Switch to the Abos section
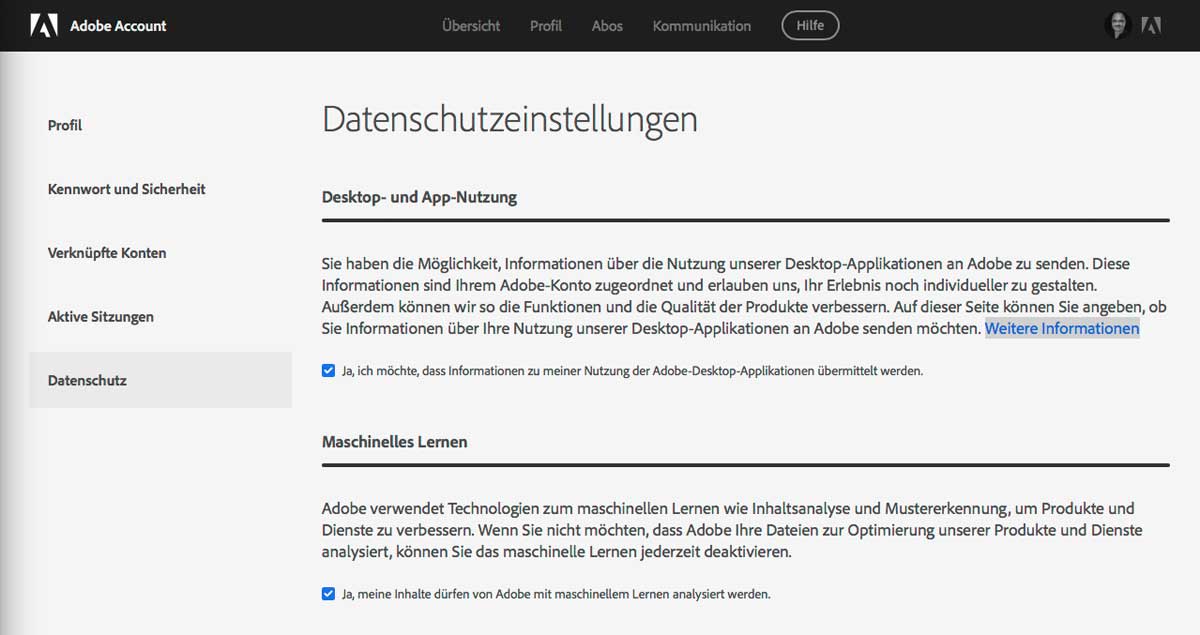The image size is (1200, 635). click(x=607, y=26)
